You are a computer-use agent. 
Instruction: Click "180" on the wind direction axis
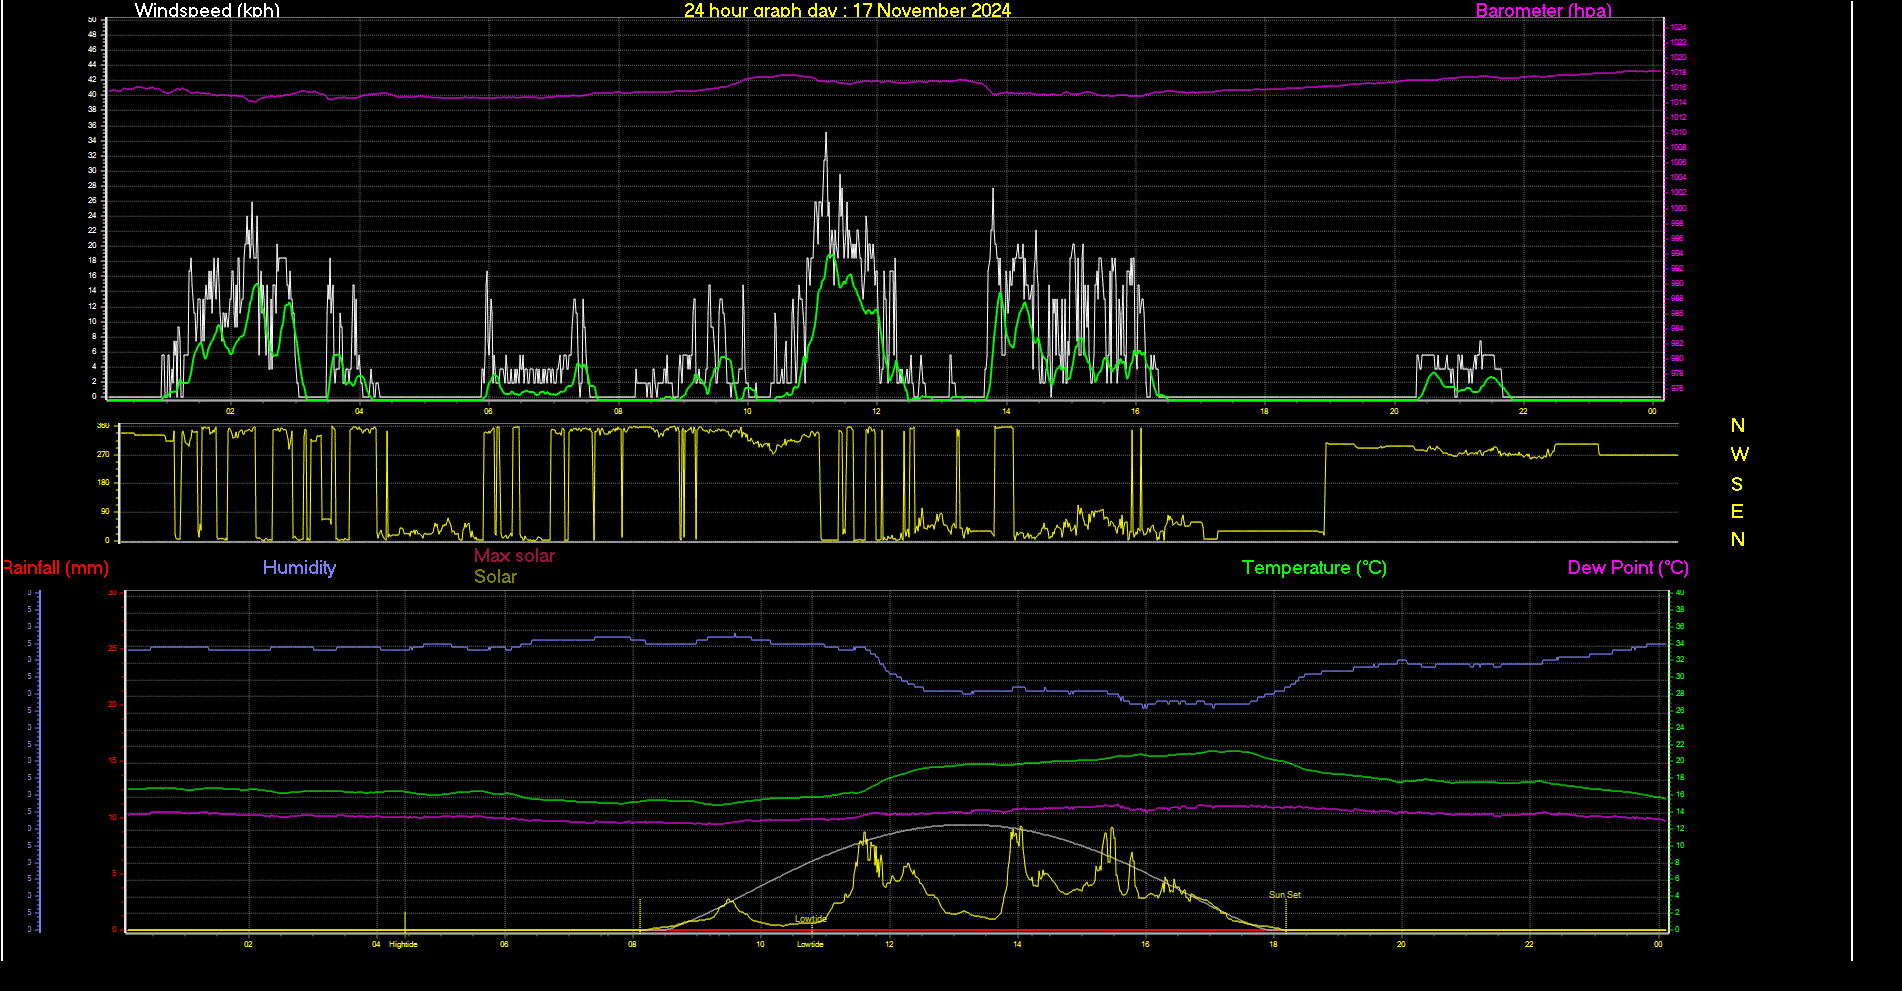102,482
